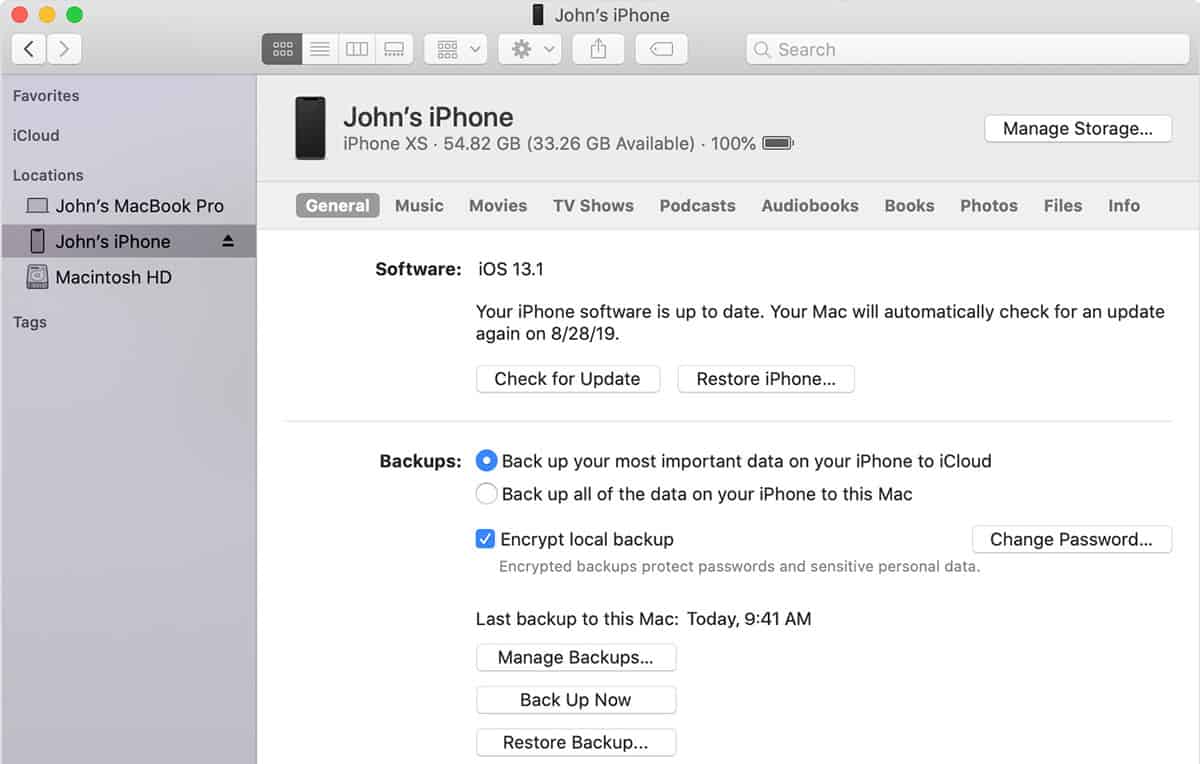Image resolution: width=1200 pixels, height=764 pixels.
Task: Click the iPhone icon in sidebar
Action: pos(37,241)
